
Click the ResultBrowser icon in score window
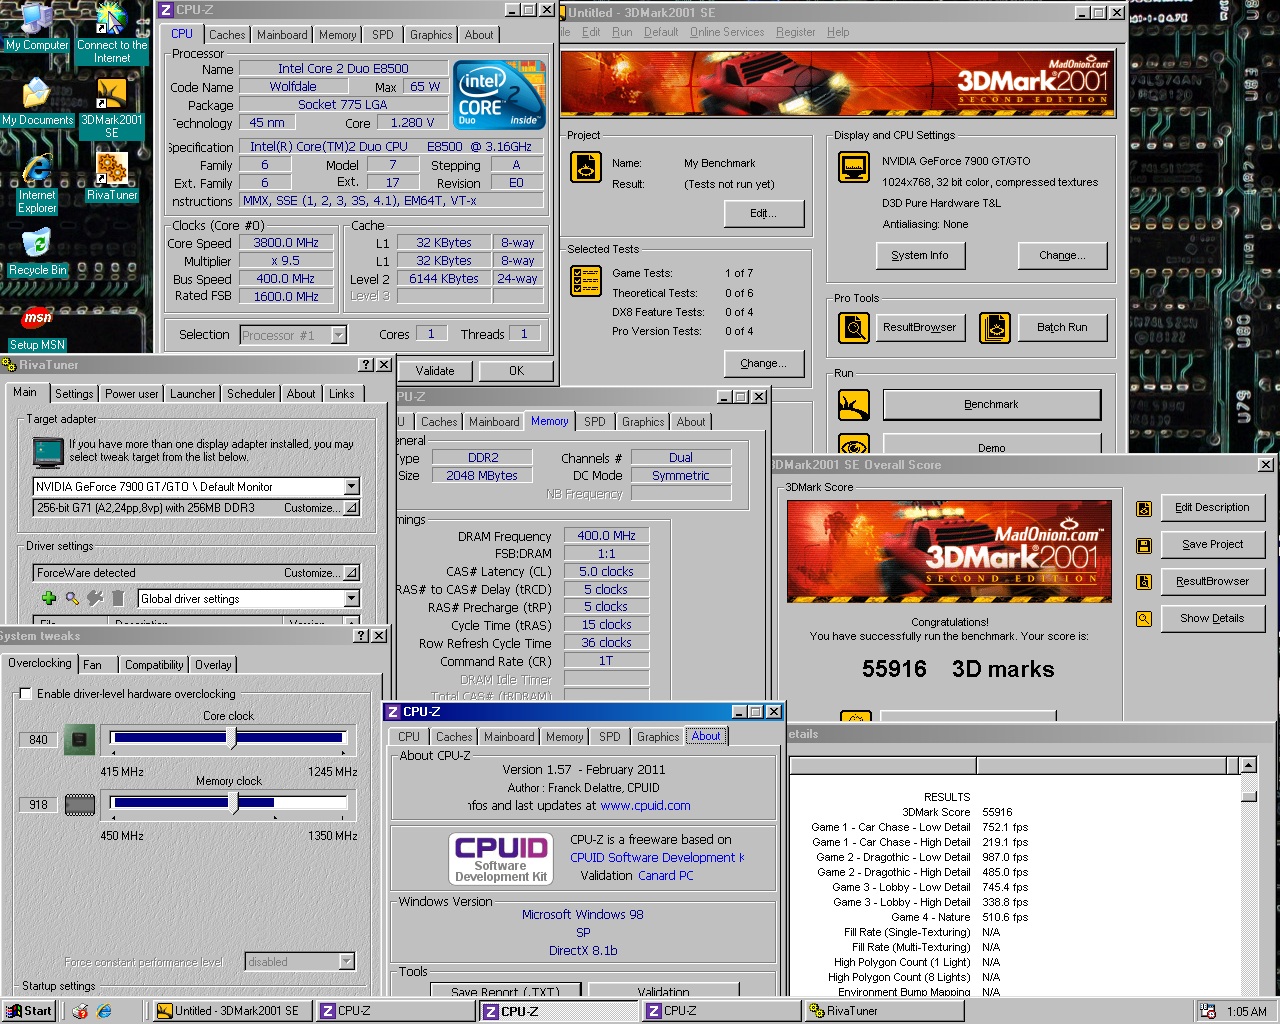coord(1144,582)
